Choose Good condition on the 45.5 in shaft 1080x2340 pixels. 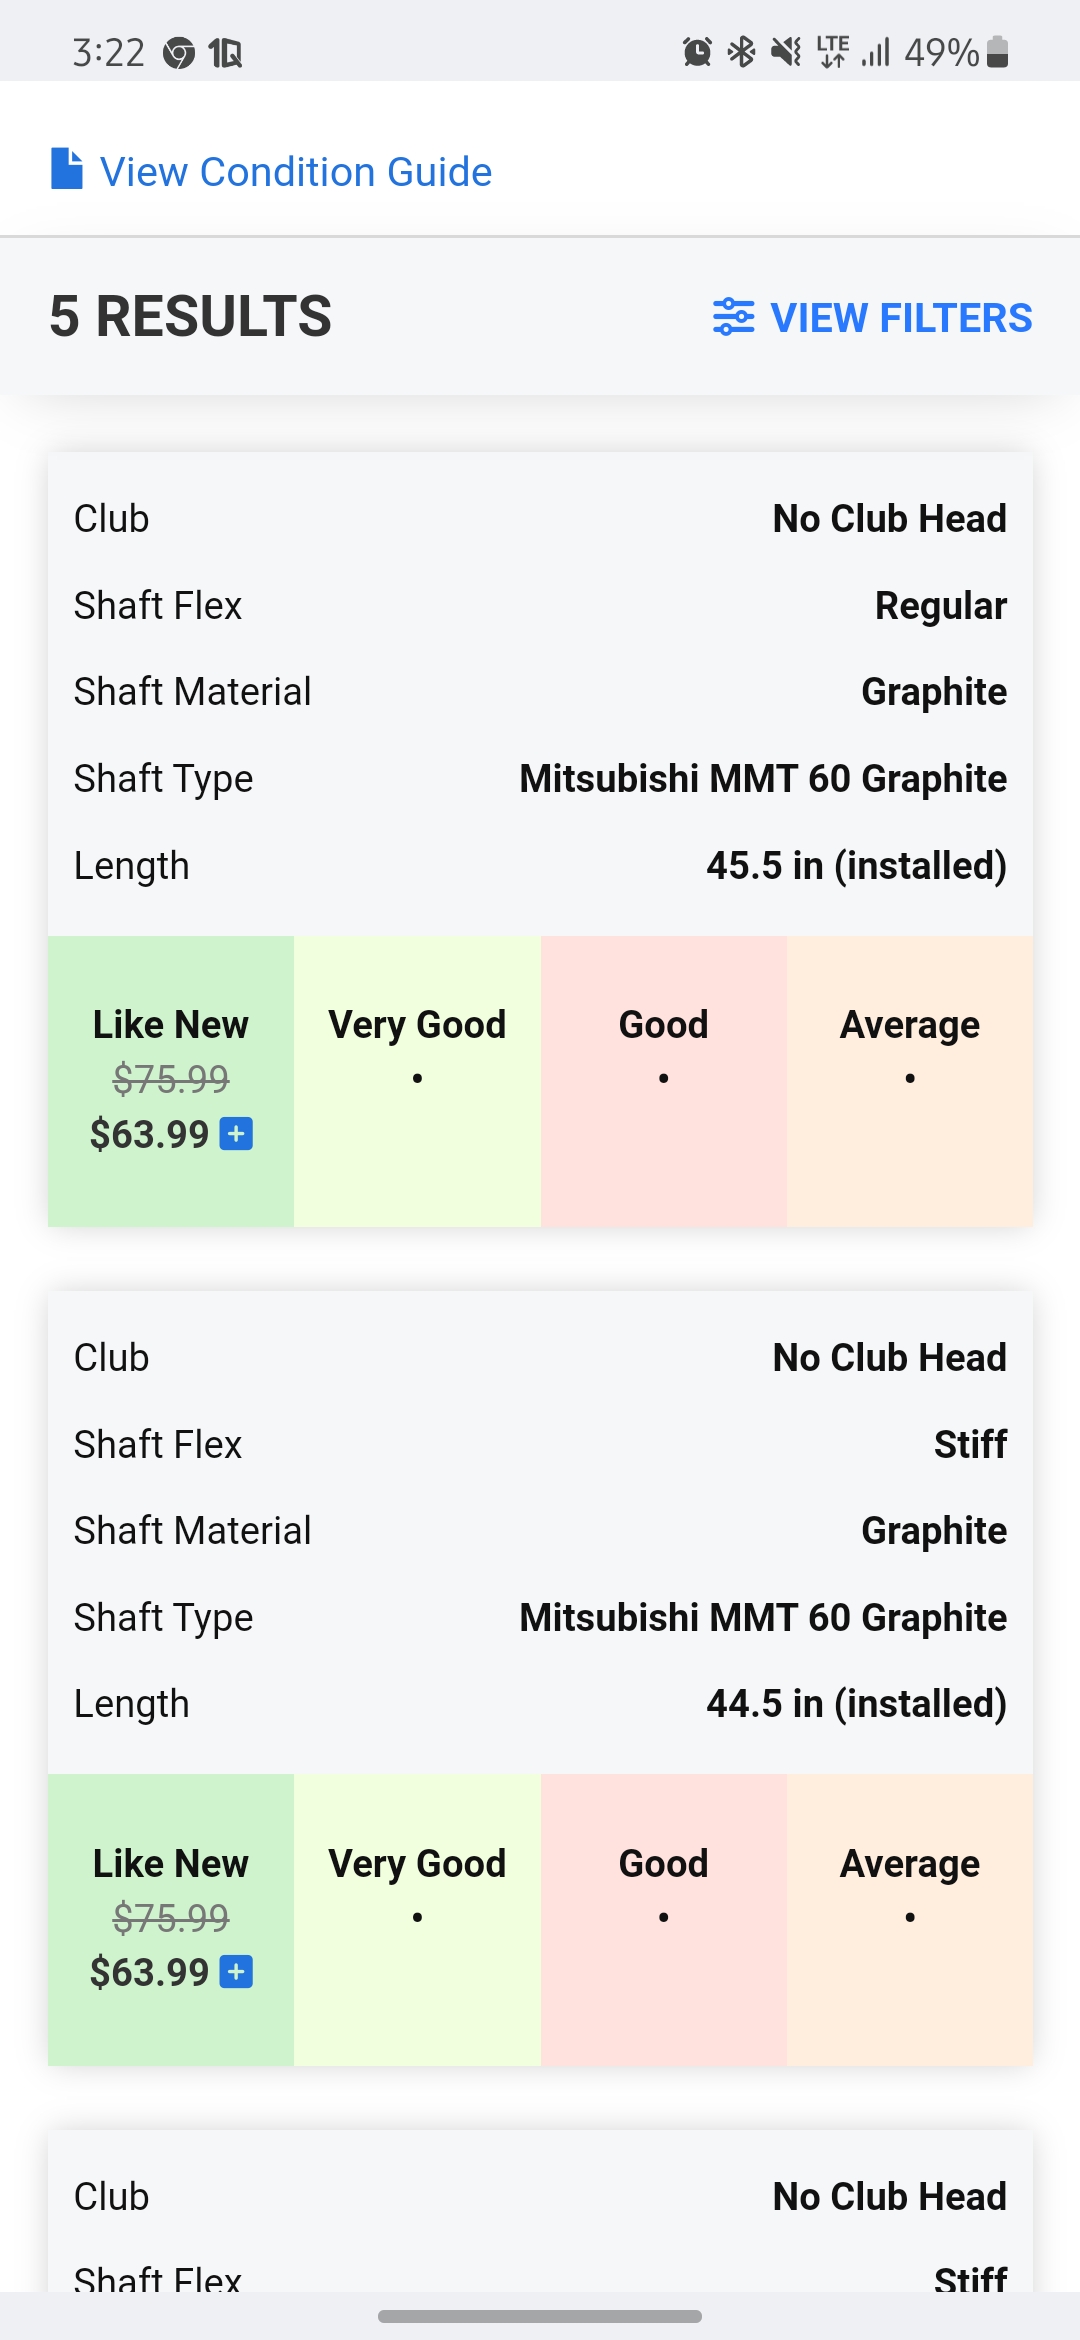pos(663,1080)
